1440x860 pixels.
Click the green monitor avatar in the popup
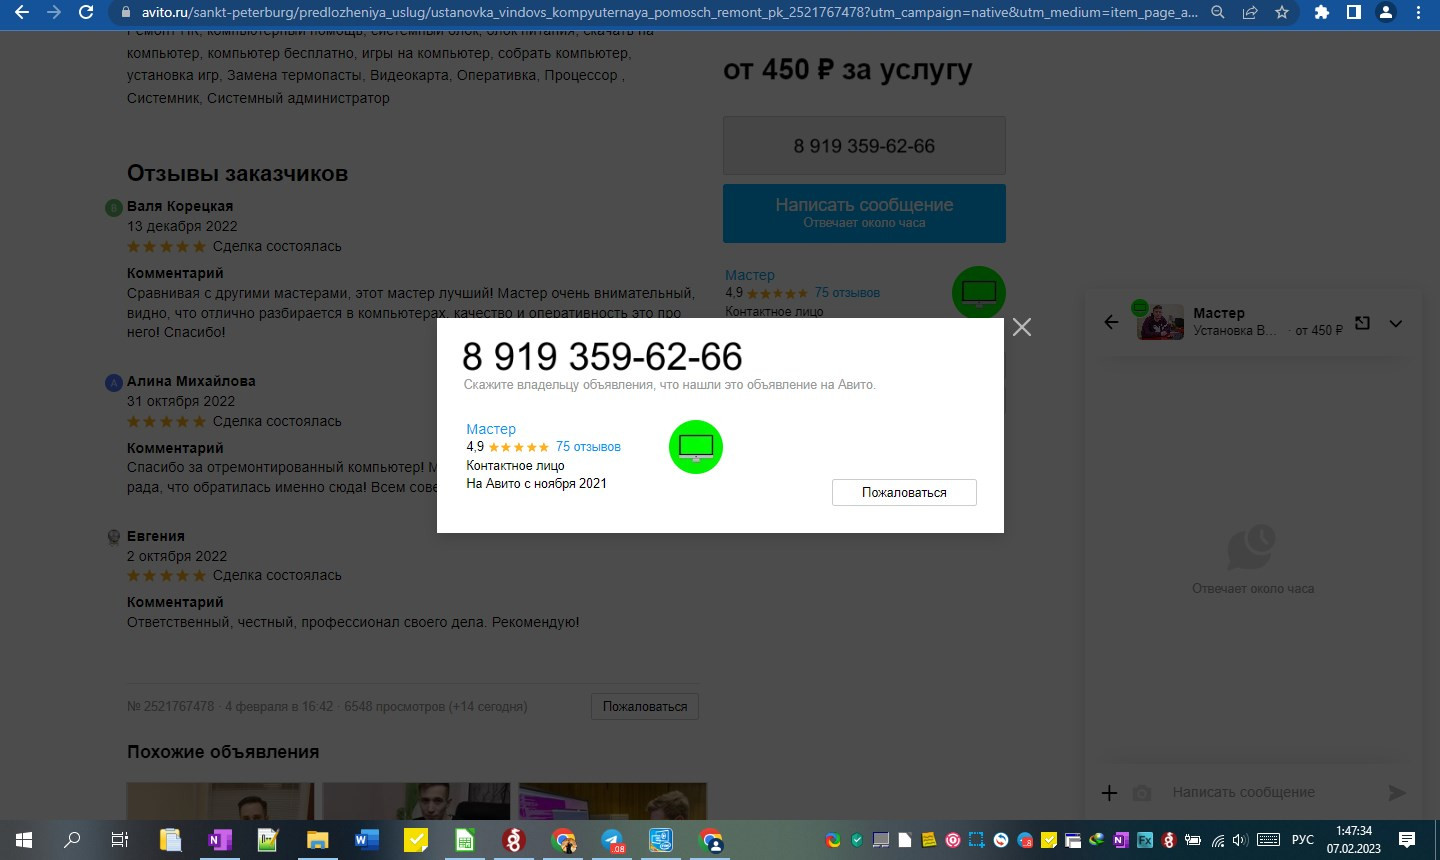point(696,447)
